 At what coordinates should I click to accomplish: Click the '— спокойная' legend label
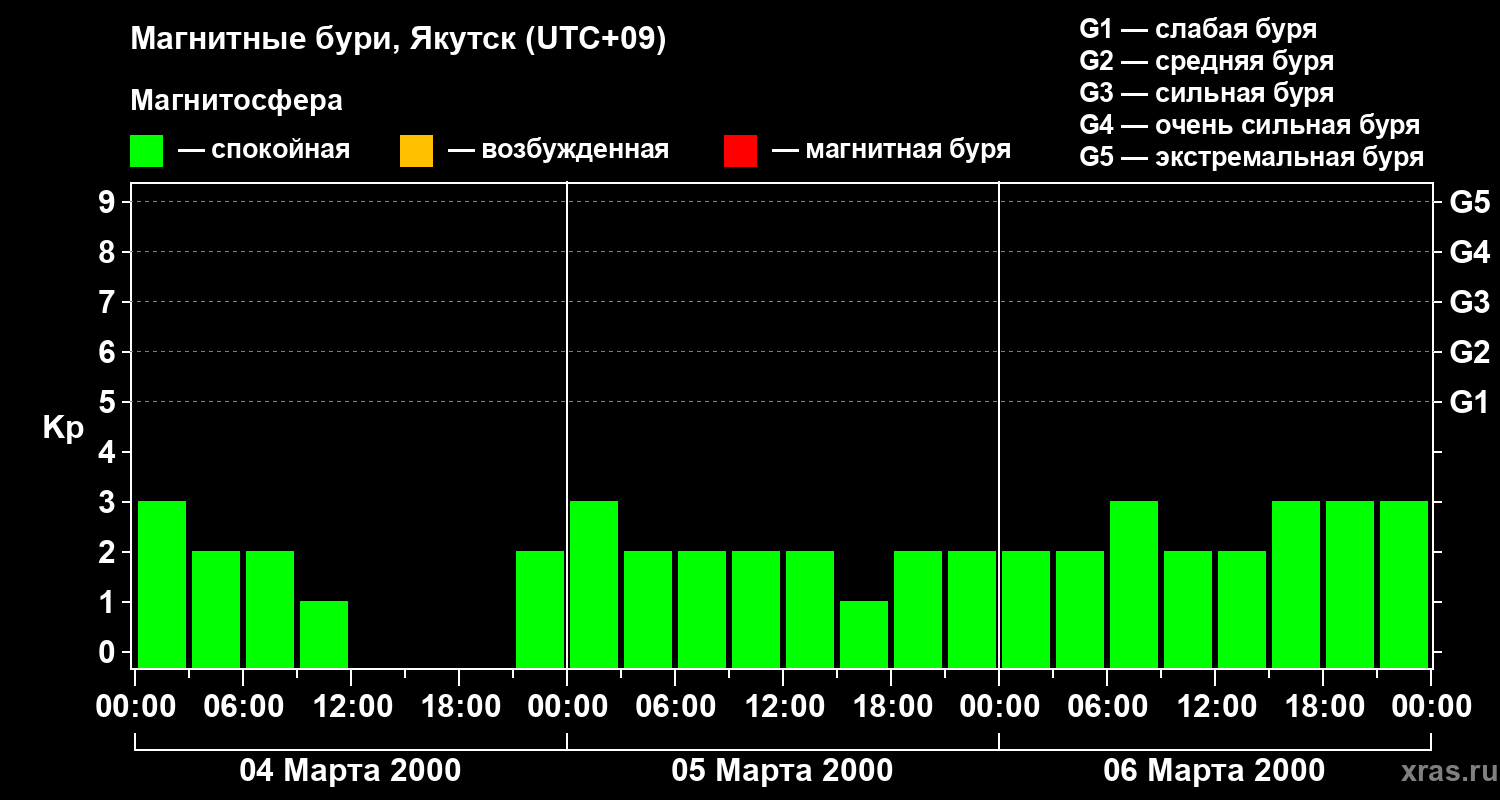(264, 150)
